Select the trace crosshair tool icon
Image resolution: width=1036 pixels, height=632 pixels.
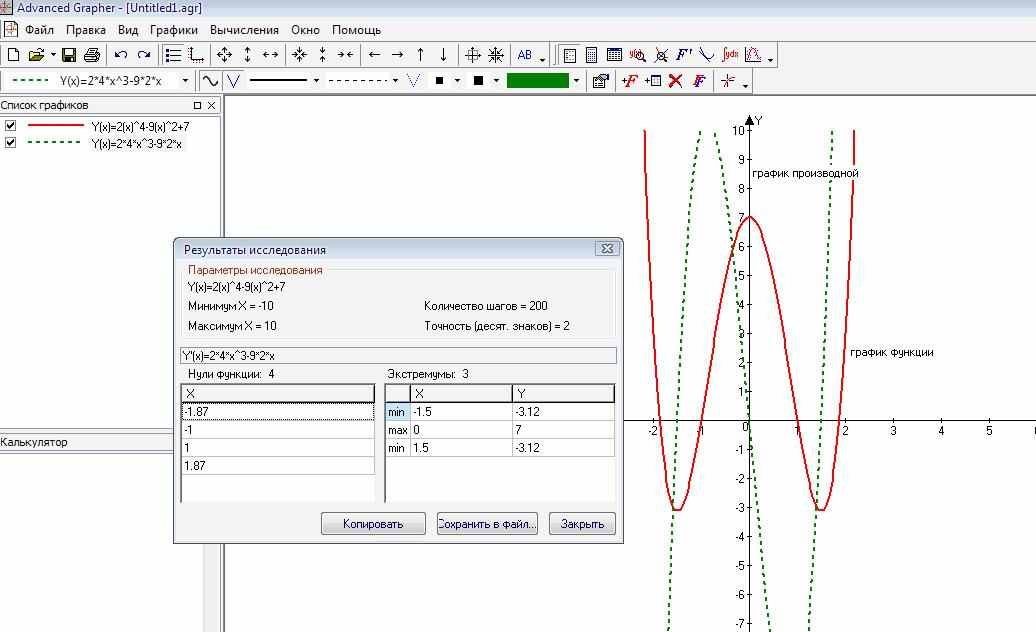tap(728, 81)
